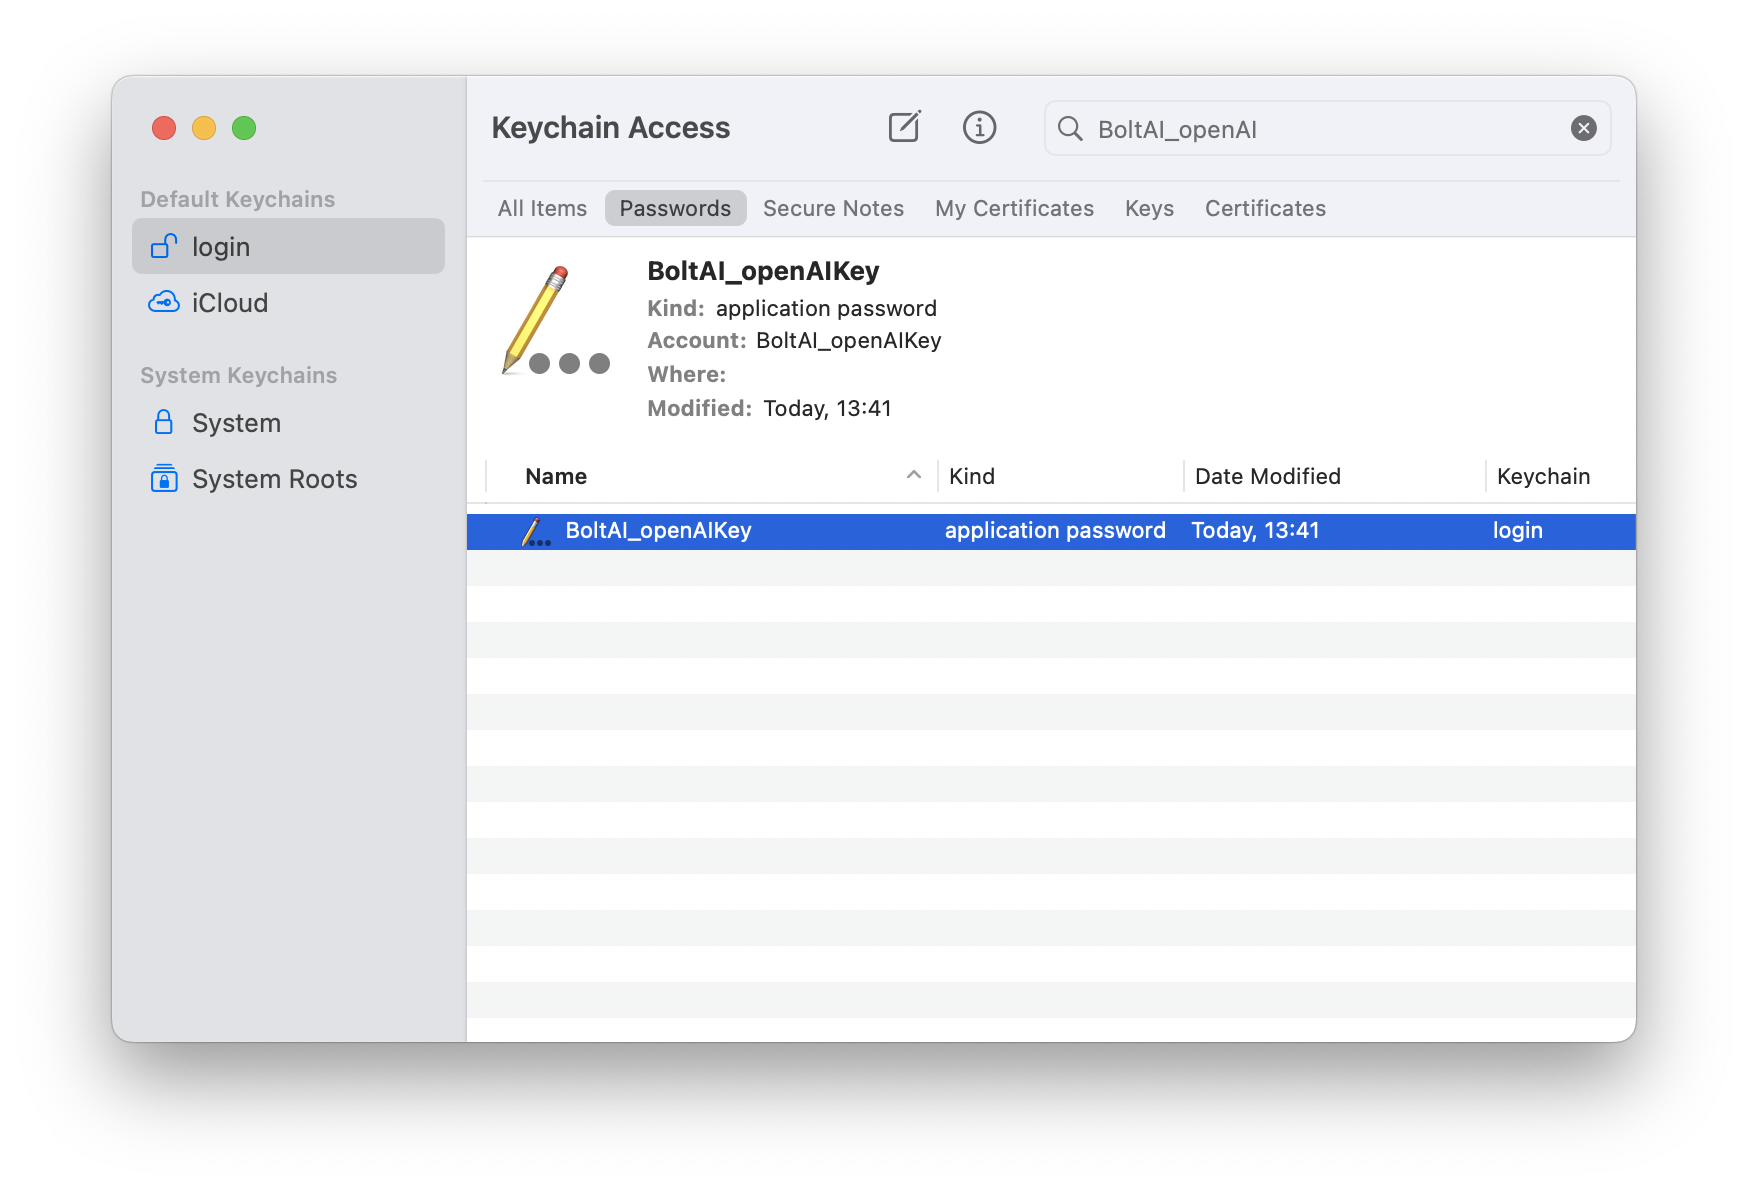Switch to the All Items tab
This screenshot has width=1748, height=1190.
click(541, 208)
